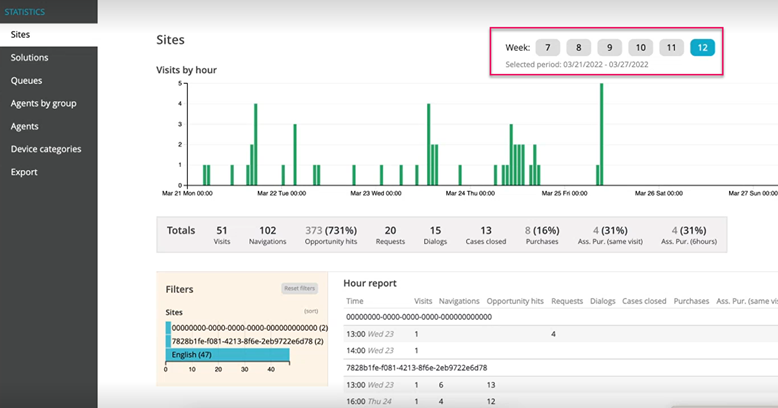Open Agents by group section

click(x=43, y=103)
